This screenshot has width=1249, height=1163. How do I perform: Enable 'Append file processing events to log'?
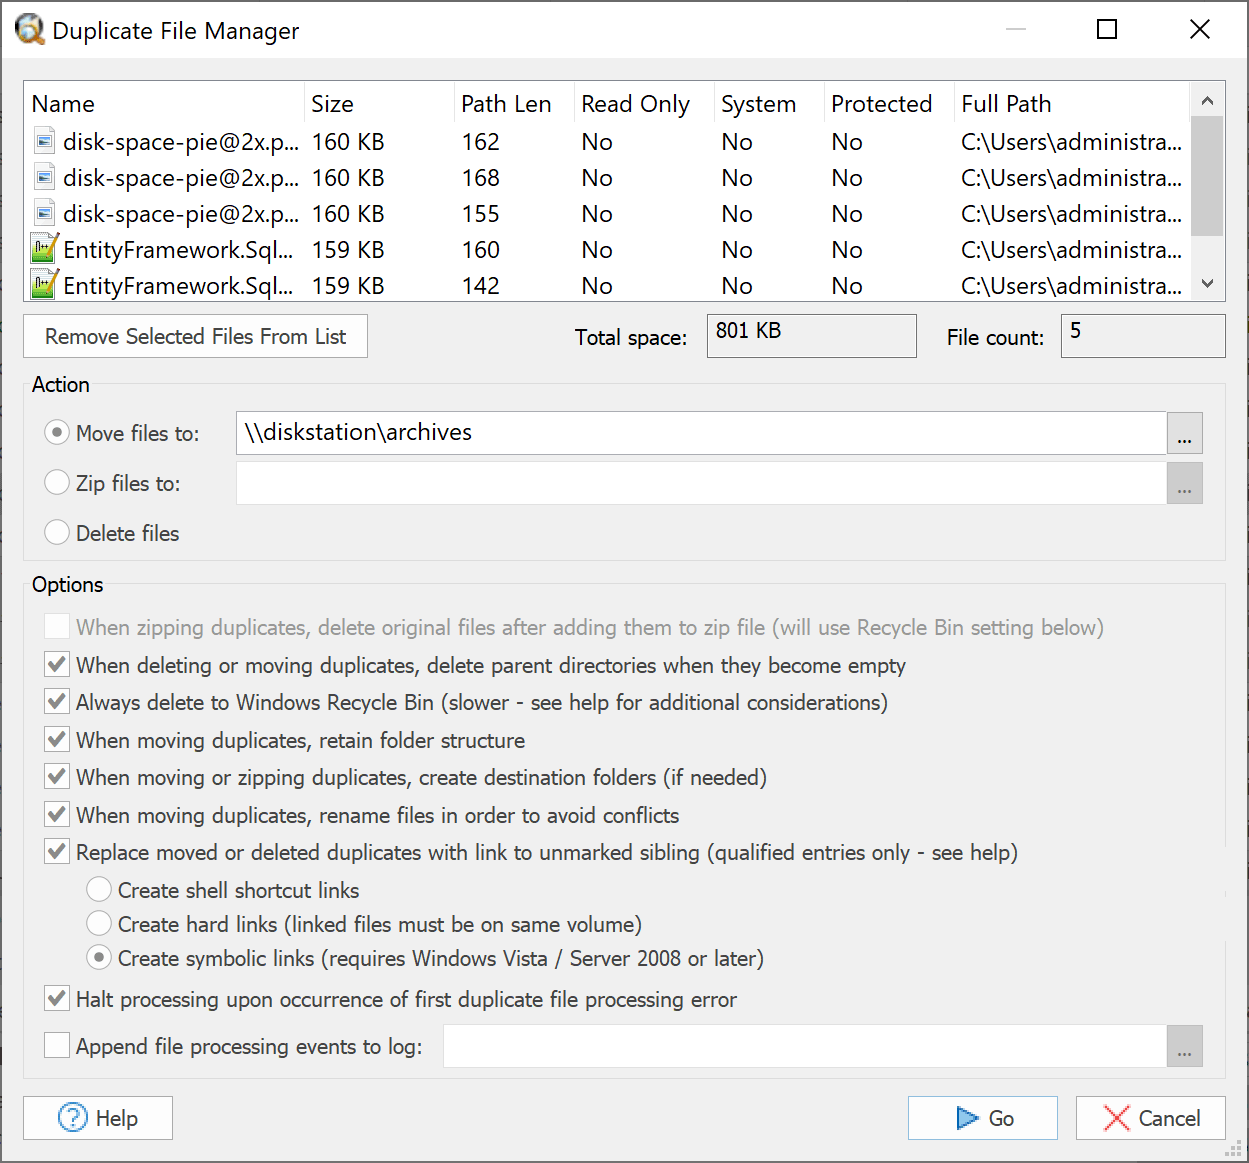tap(56, 1044)
